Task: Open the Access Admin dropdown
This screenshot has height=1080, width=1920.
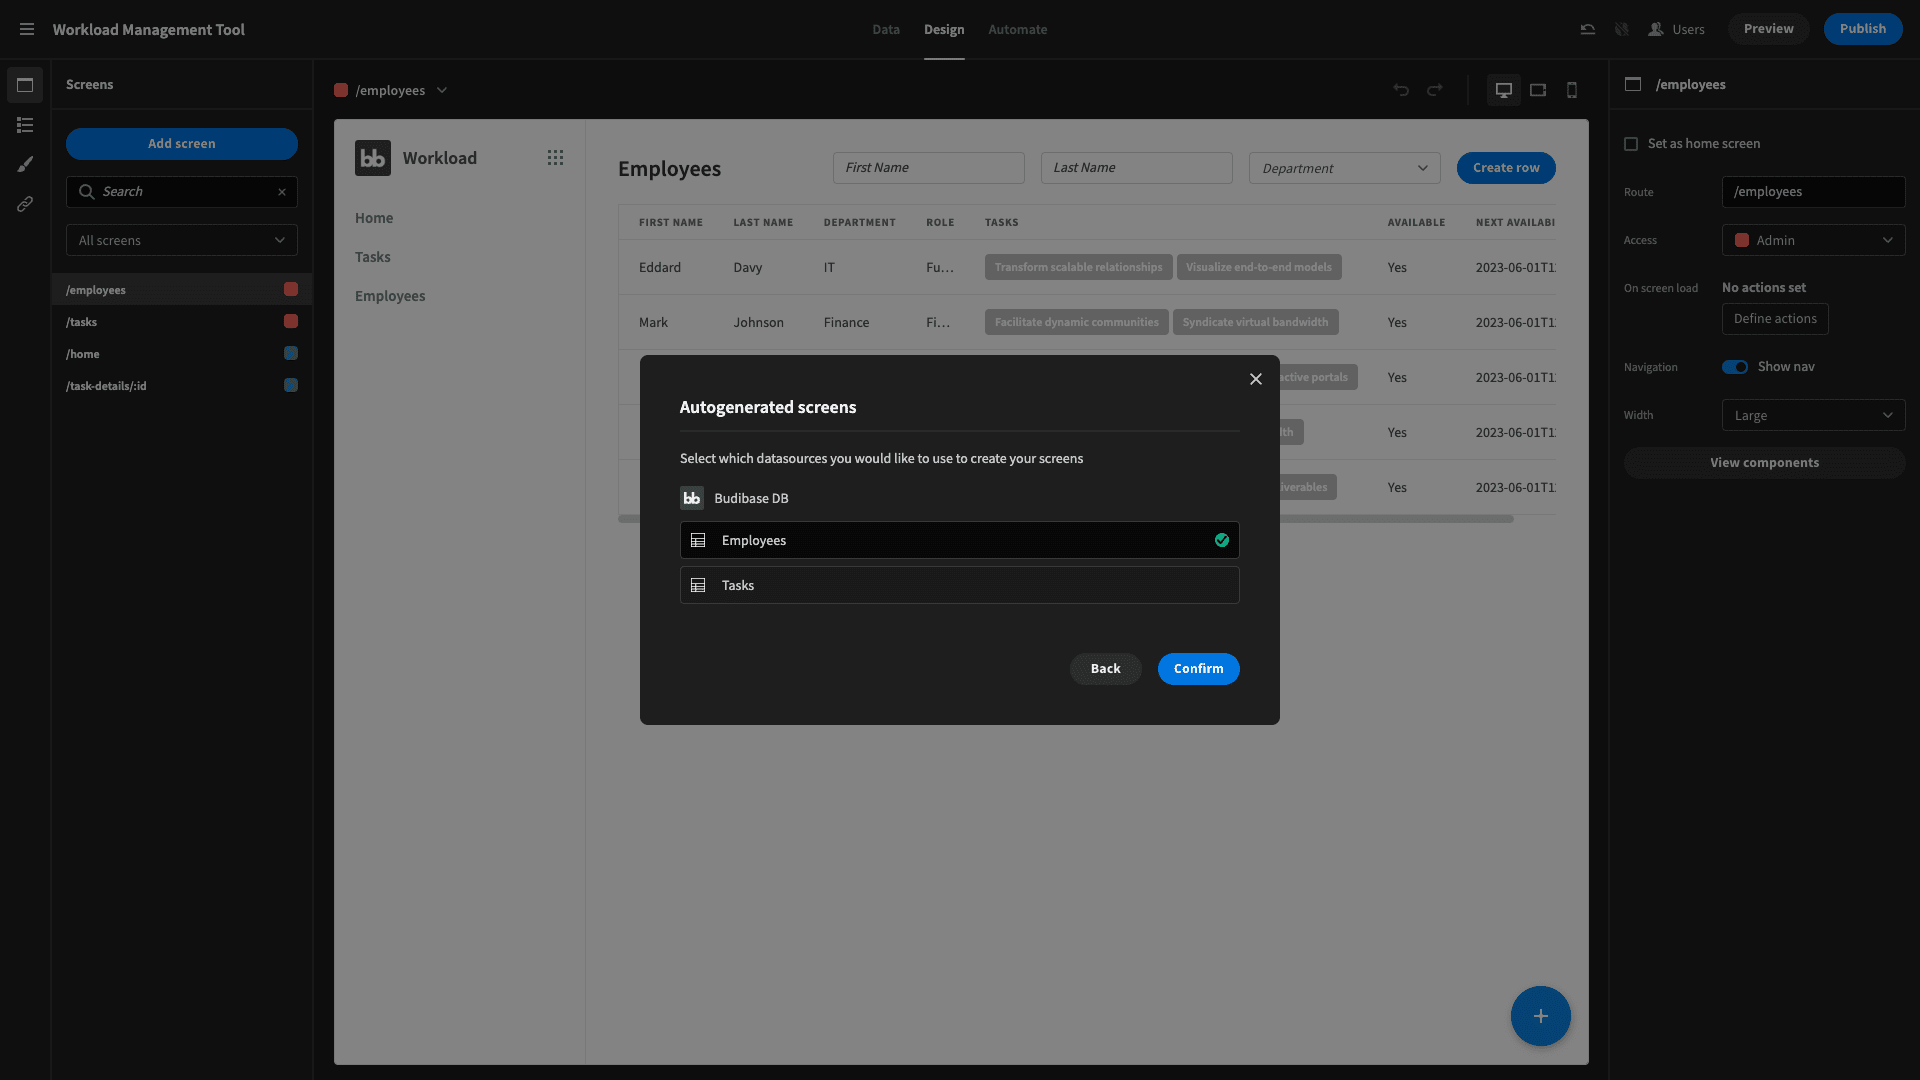Action: point(1813,240)
